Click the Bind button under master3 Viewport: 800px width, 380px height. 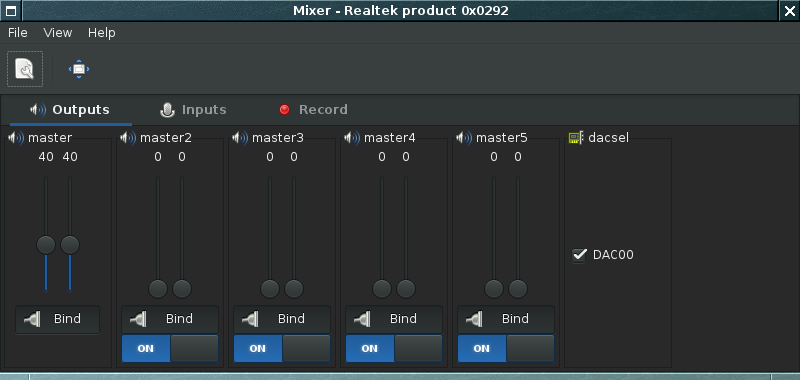click(282, 319)
